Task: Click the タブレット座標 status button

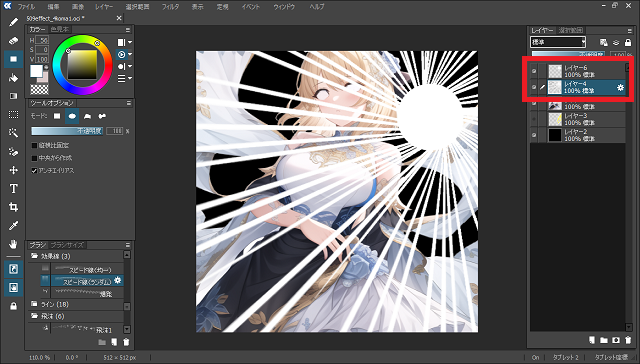Action: 611,357
